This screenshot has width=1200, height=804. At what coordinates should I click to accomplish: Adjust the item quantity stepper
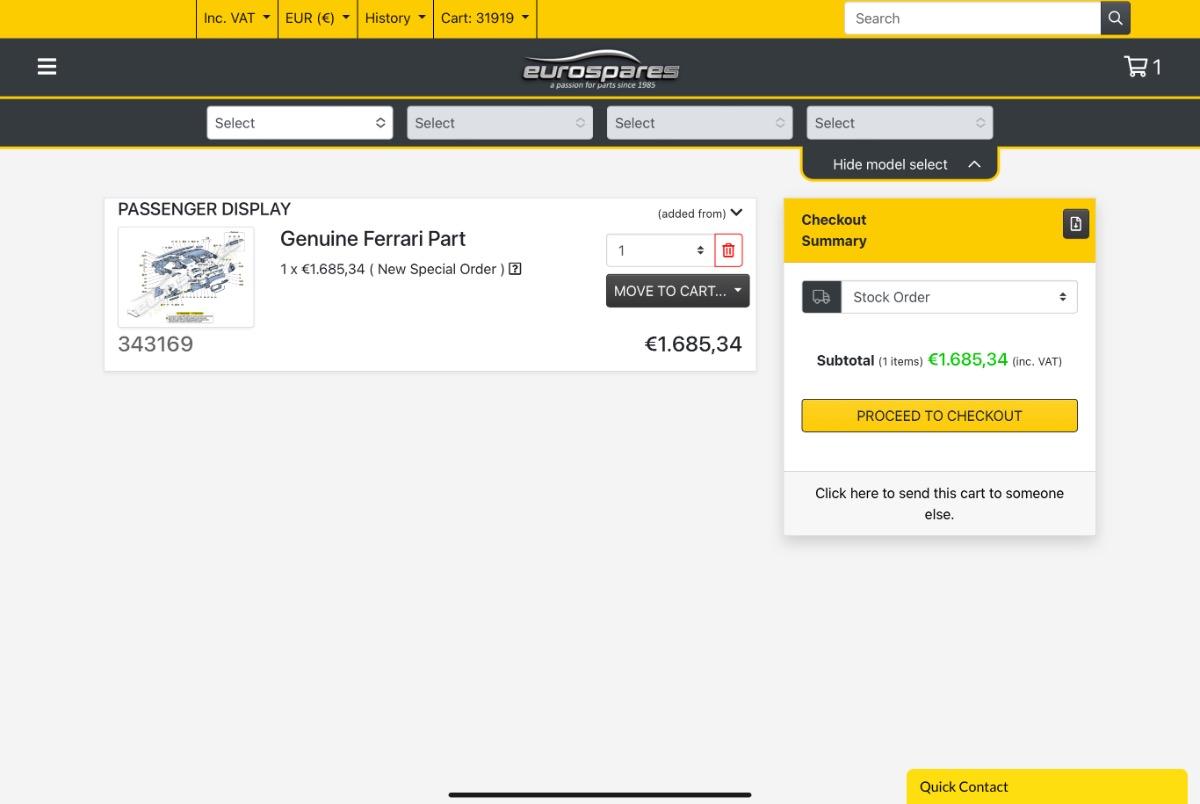[660, 250]
